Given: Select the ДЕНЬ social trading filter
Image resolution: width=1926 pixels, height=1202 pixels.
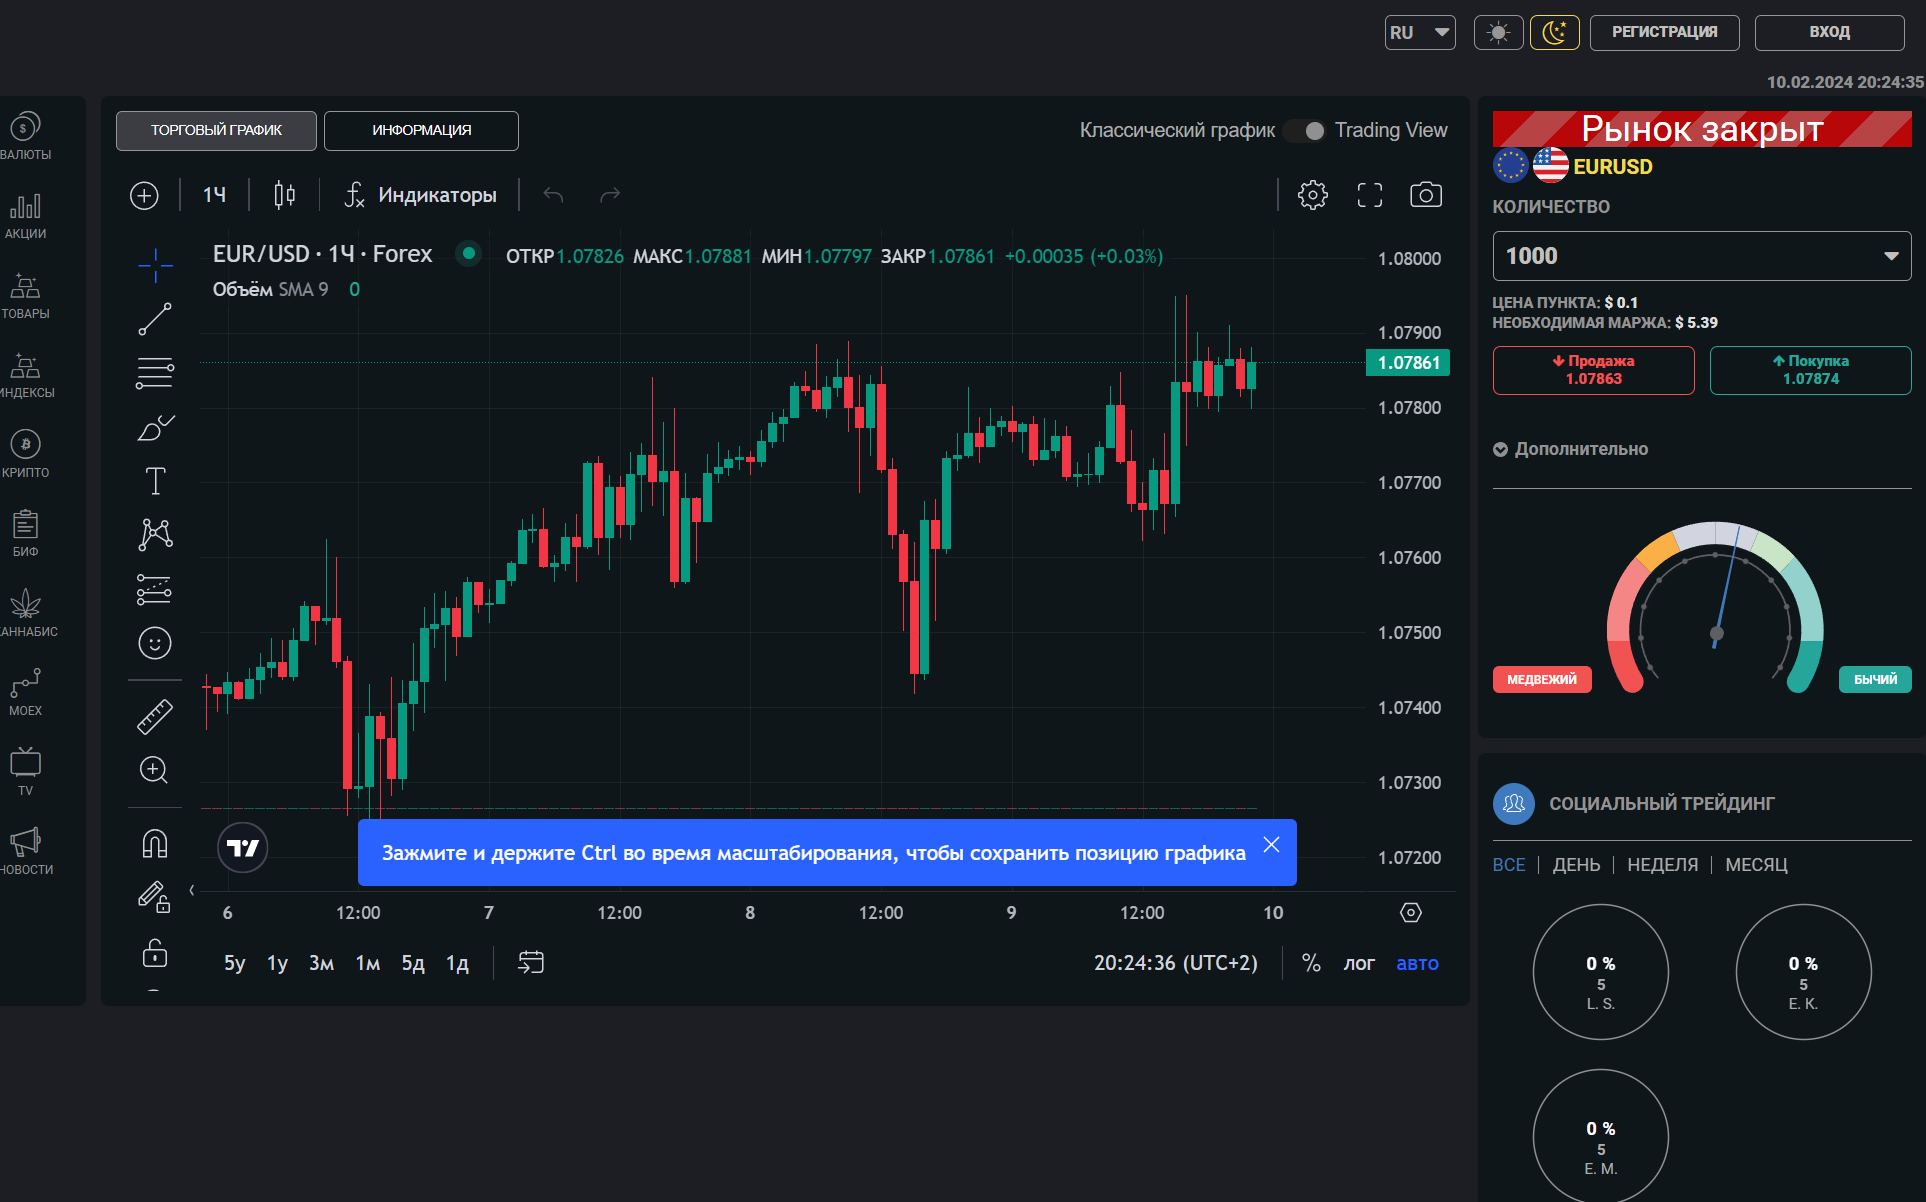Looking at the screenshot, I should coord(1576,865).
